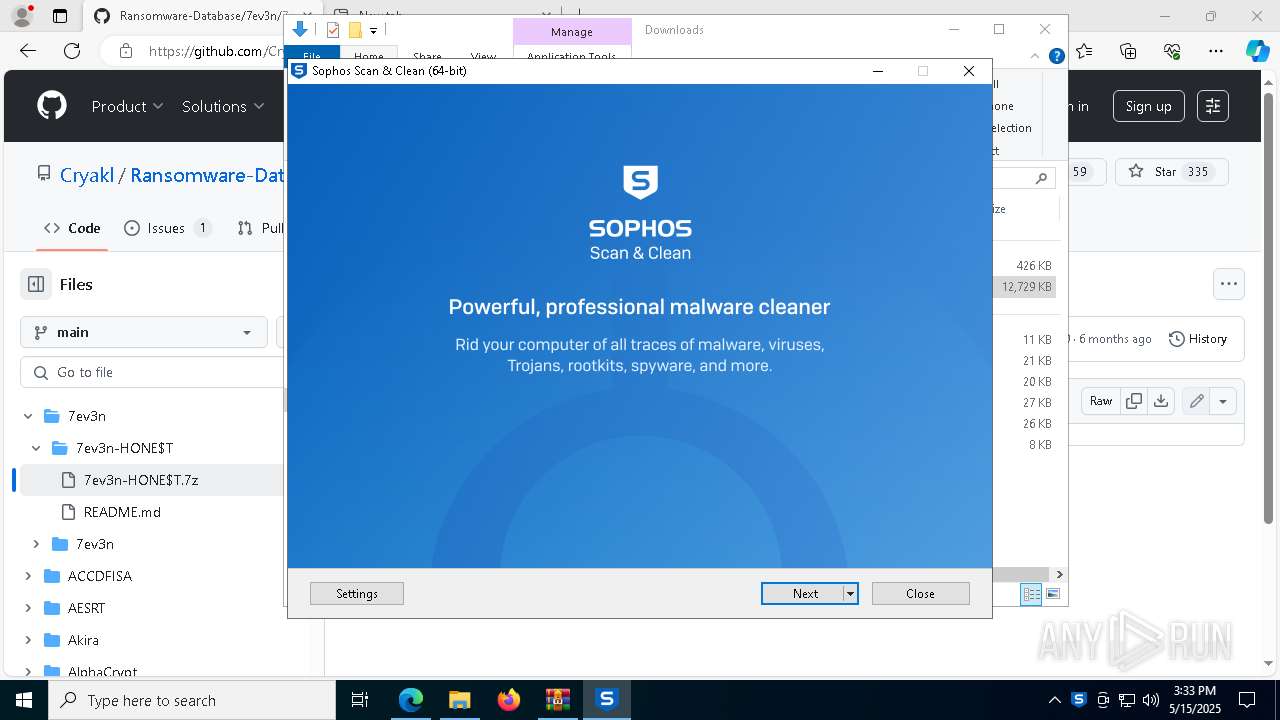1280x720 pixels.
Task: Expand the Akira folder
Action: coord(28,640)
